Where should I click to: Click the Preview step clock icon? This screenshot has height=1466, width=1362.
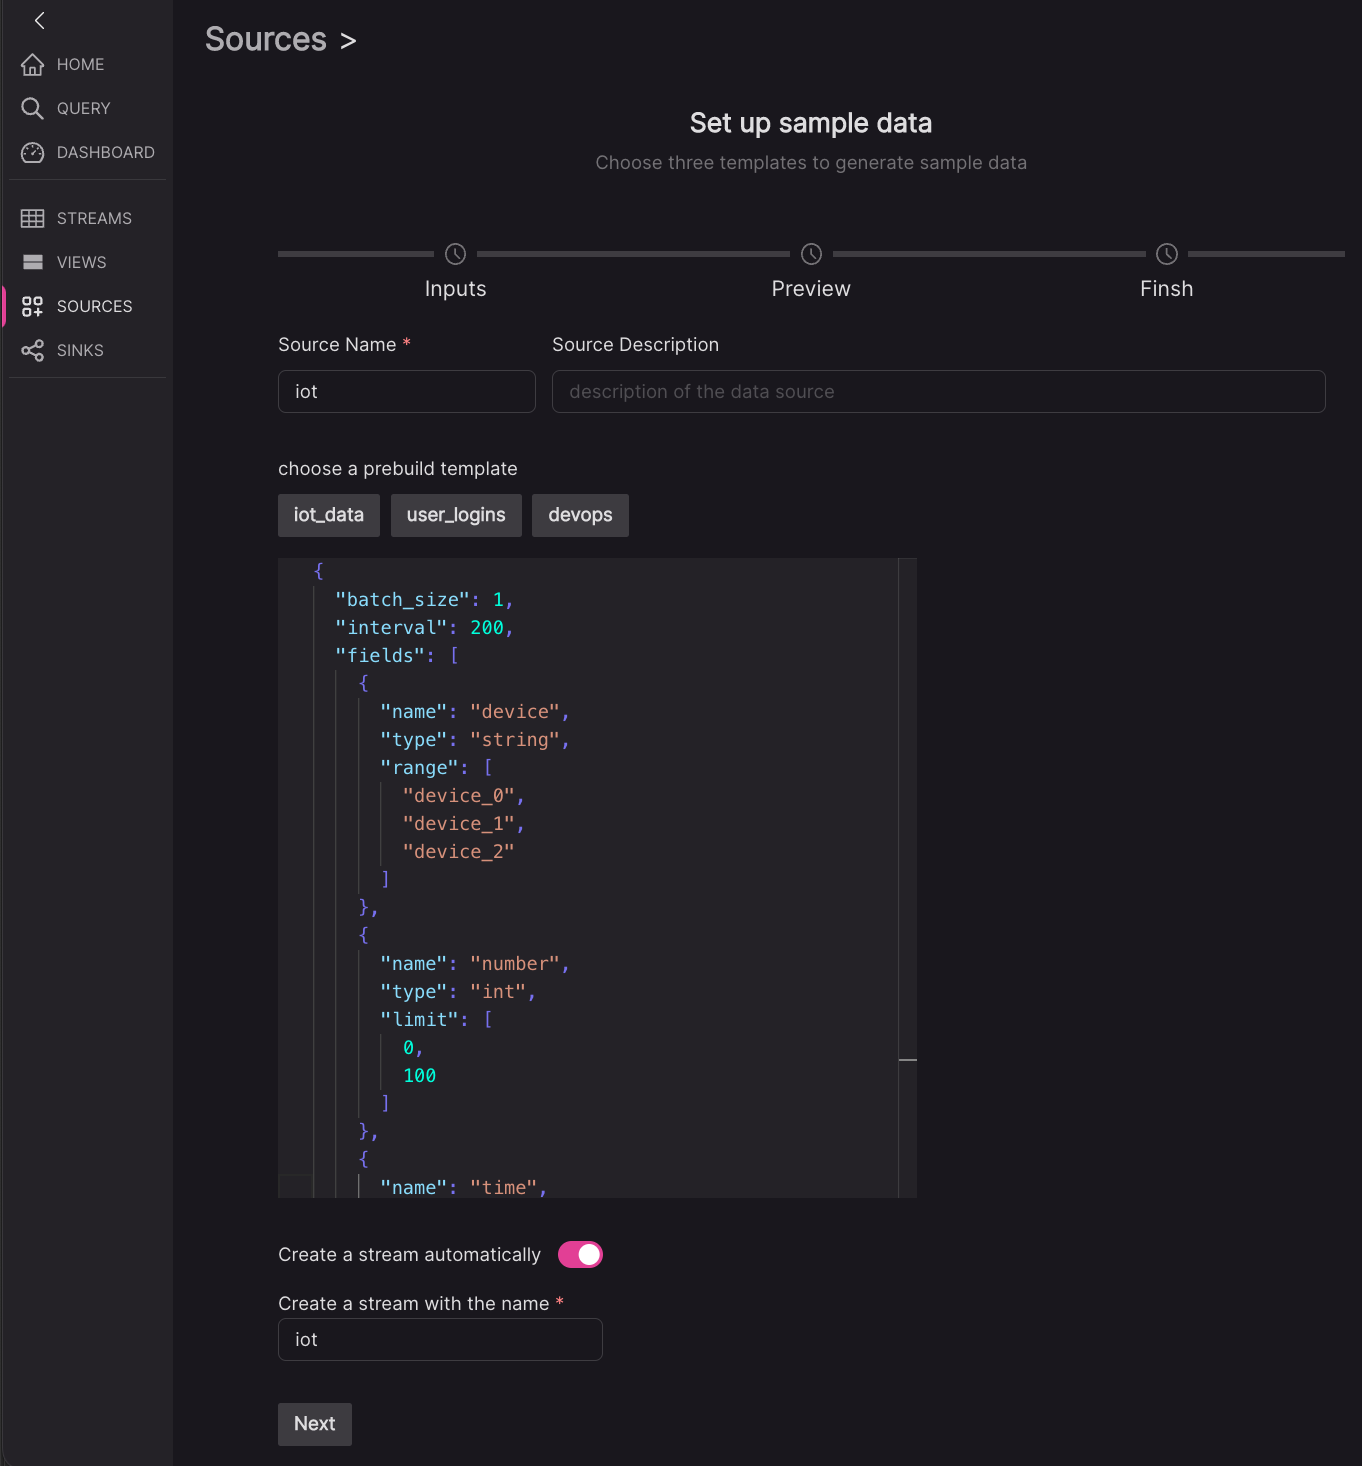click(x=811, y=254)
